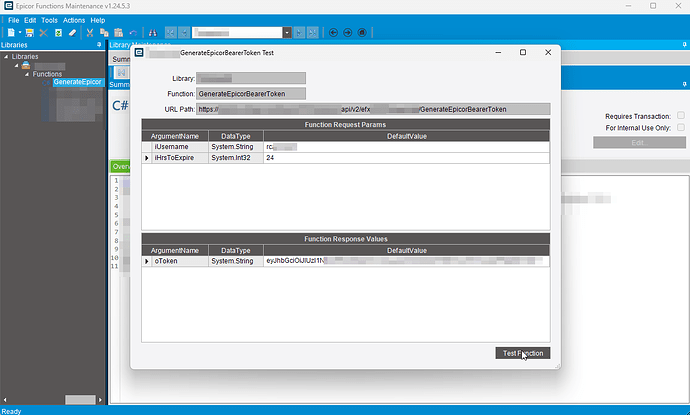Click the Next record navigation icon

click(x=299, y=33)
